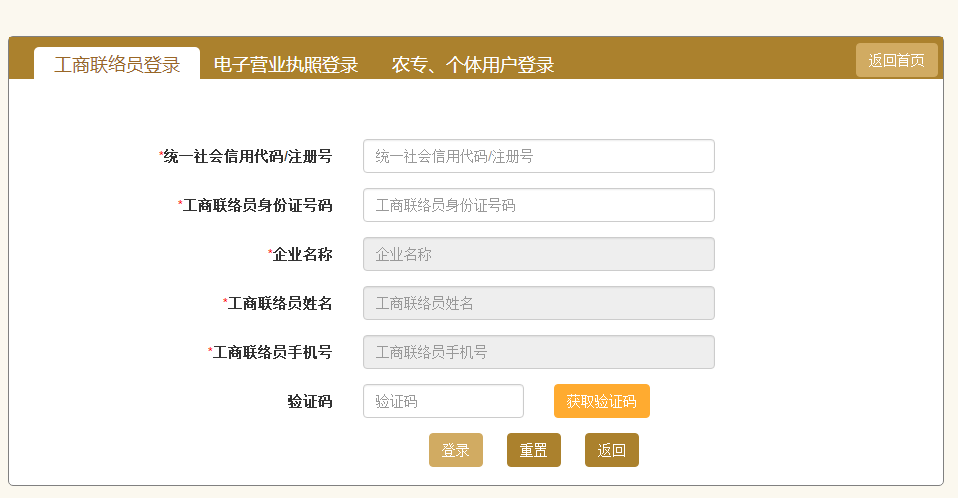
Task: Go back with the 返回 button
Action: pyautogui.click(x=612, y=450)
